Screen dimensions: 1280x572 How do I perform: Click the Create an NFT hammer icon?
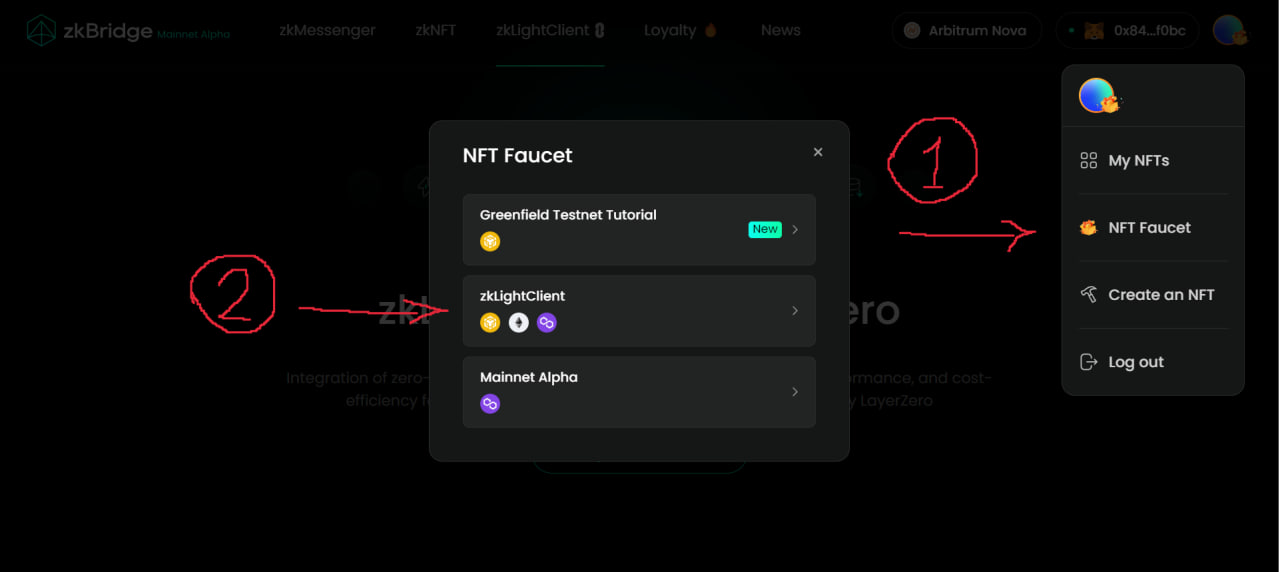(1089, 295)
